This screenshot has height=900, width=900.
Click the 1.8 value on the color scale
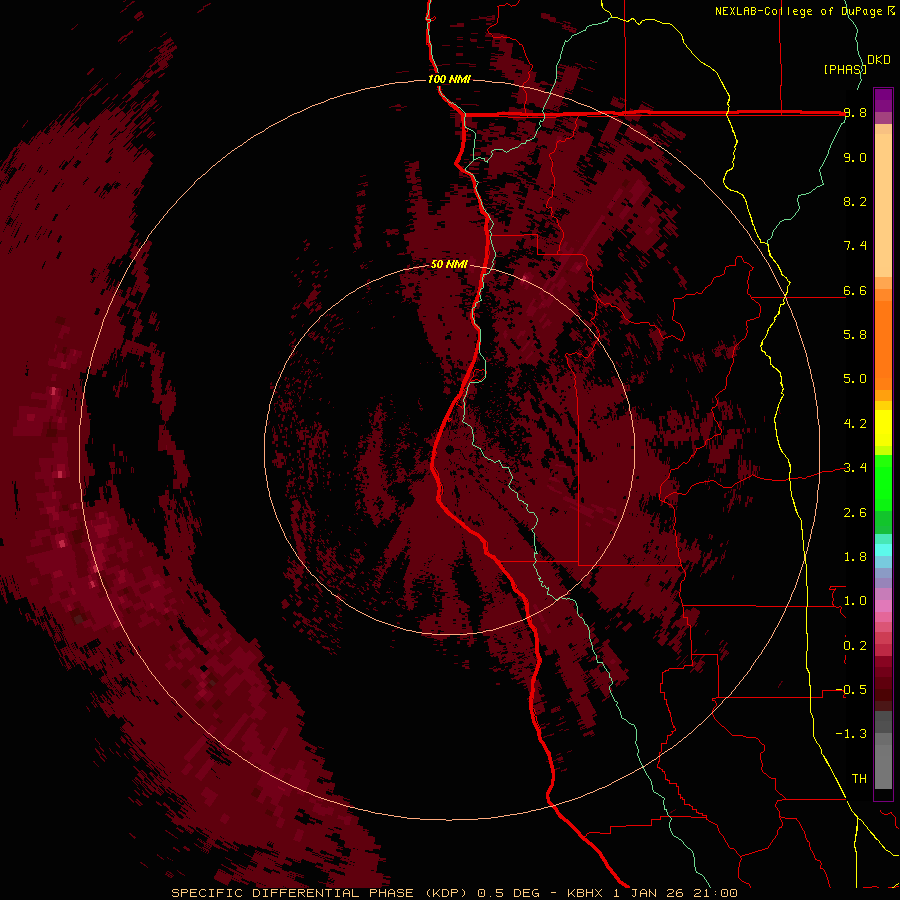(x=855, y=557)
